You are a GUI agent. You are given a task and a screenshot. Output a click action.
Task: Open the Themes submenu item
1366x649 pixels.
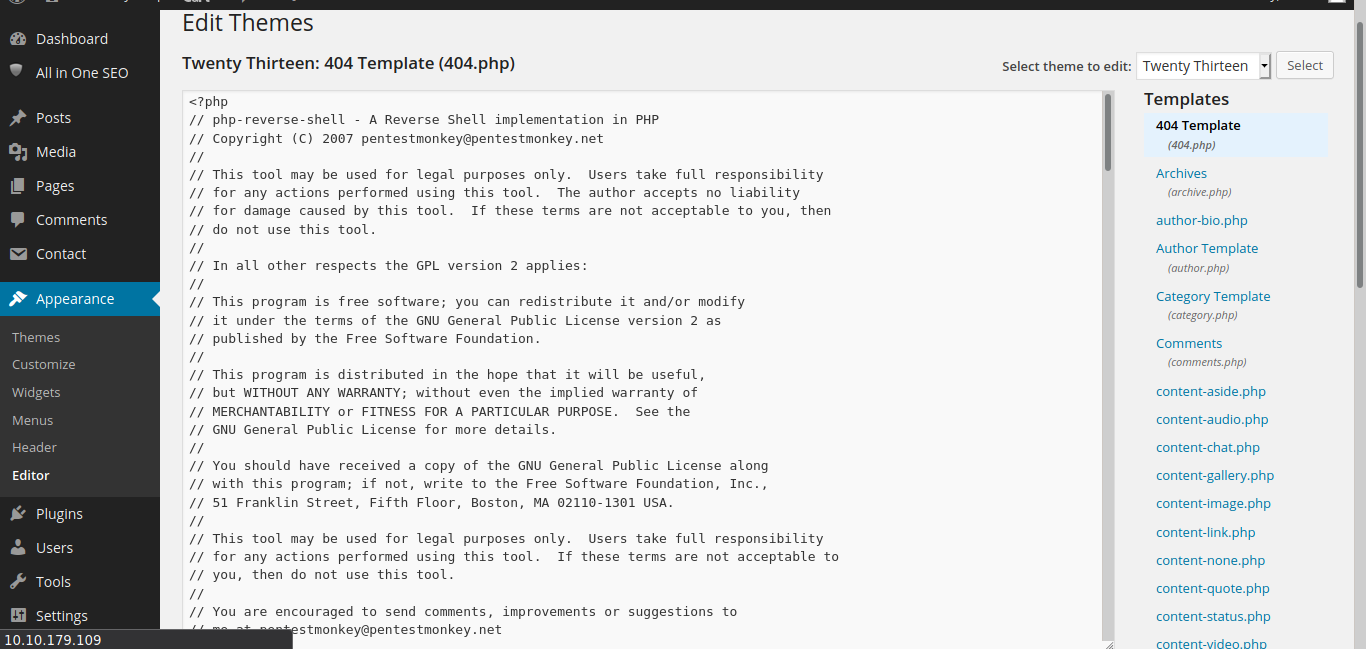click(x=36, y=338)
